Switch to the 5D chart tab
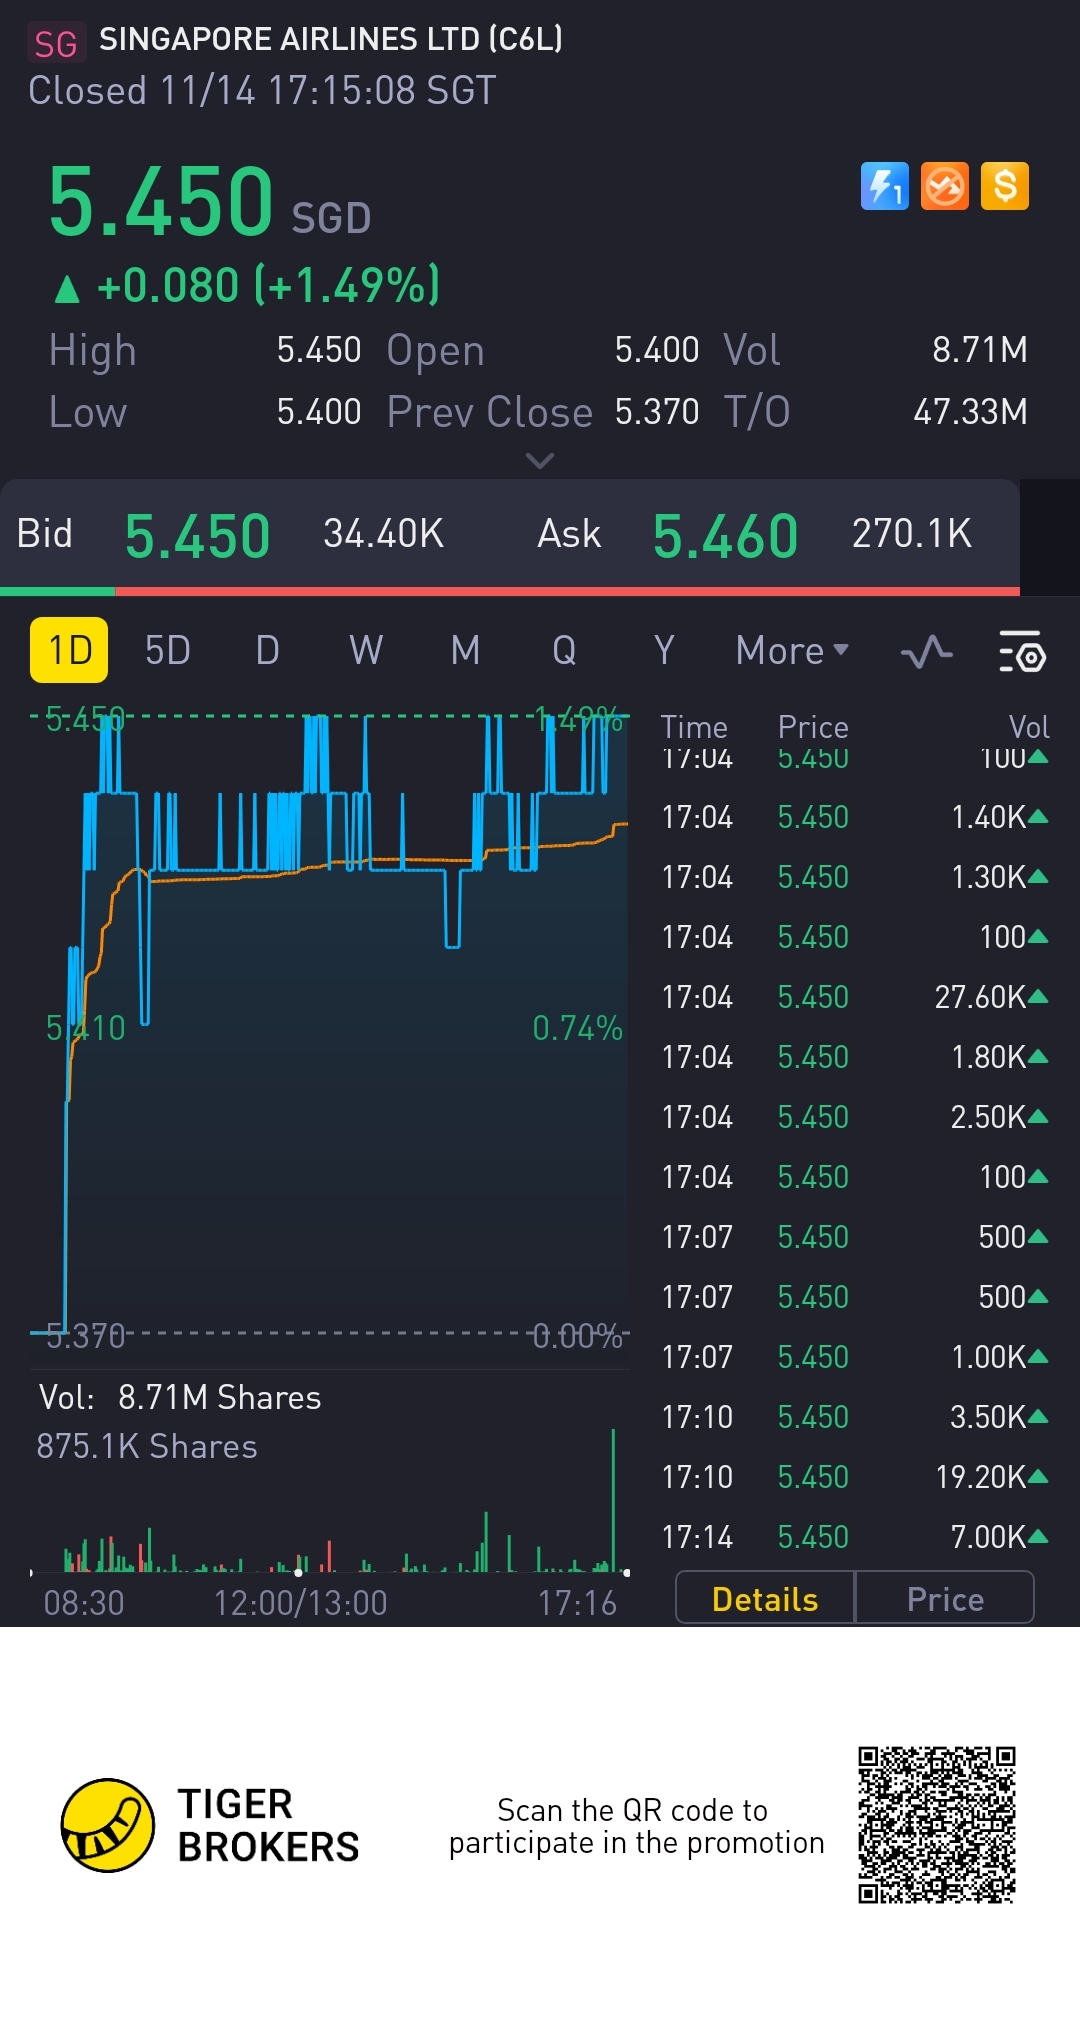This screenshot has width=1080, height=2024. (x=168, y=651)
